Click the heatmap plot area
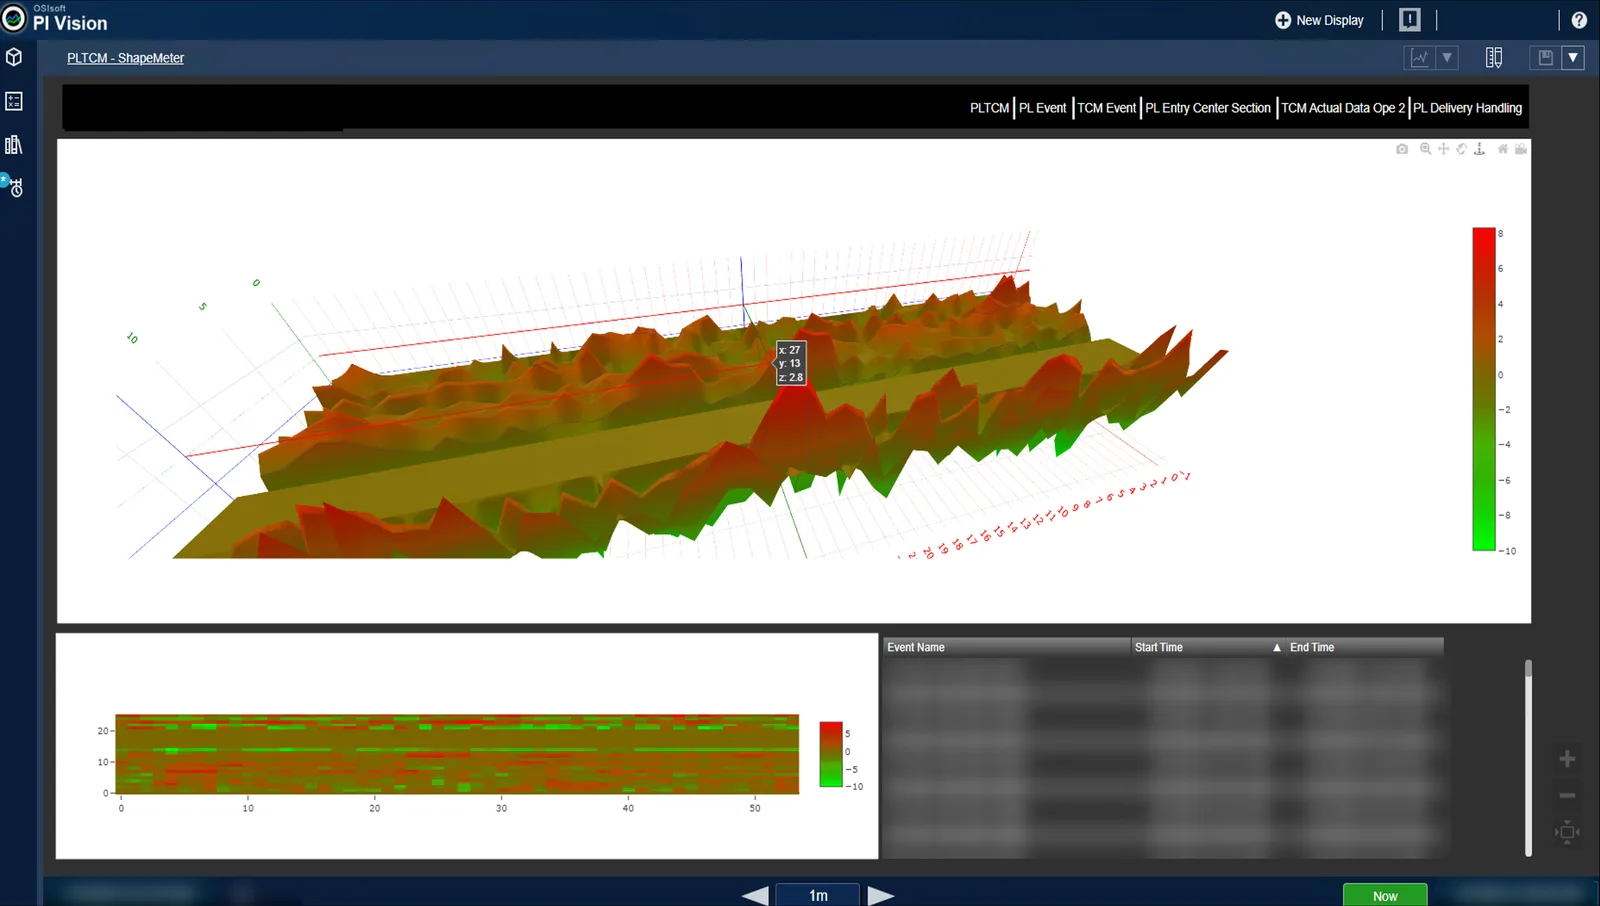The width and height of the screenshot is (1600, 906). (457, 754)
